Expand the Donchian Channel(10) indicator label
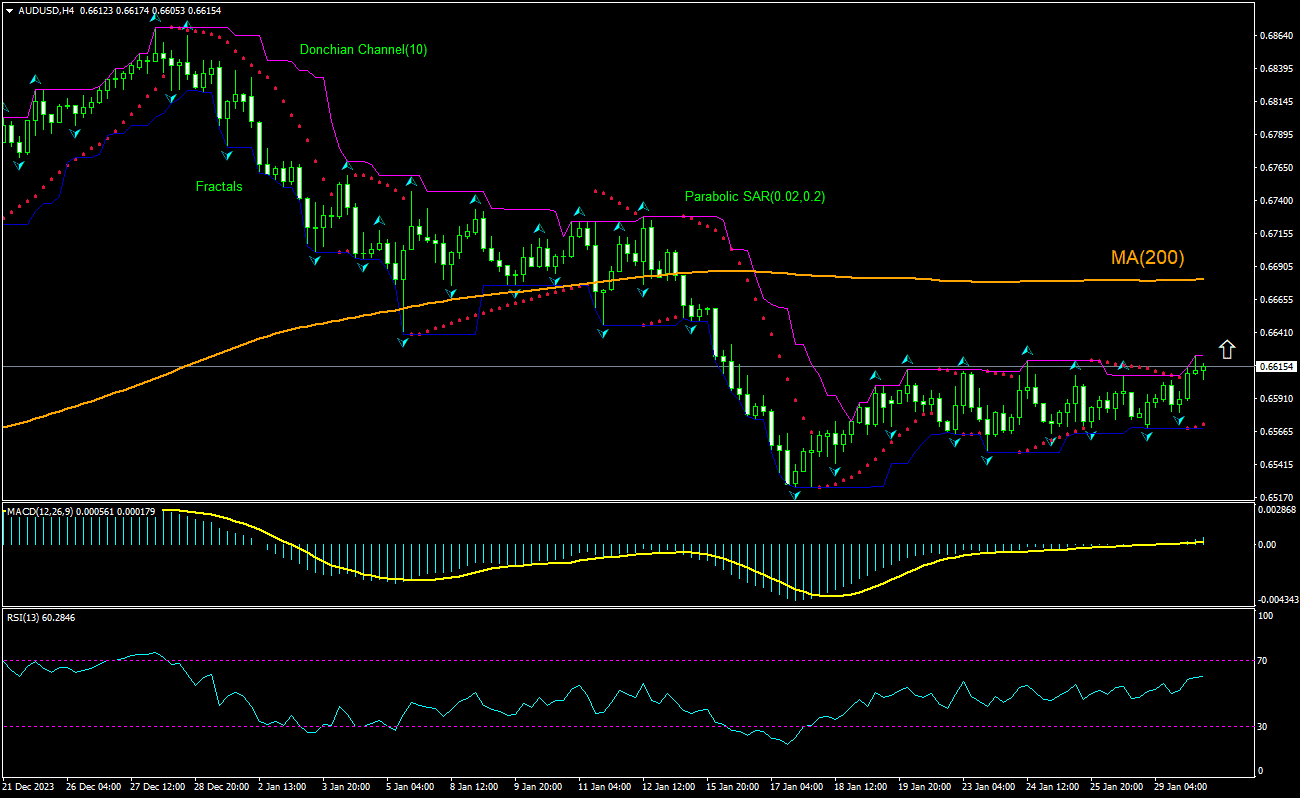The width and height of the screenshot is (1300, 798). (363, 50)
